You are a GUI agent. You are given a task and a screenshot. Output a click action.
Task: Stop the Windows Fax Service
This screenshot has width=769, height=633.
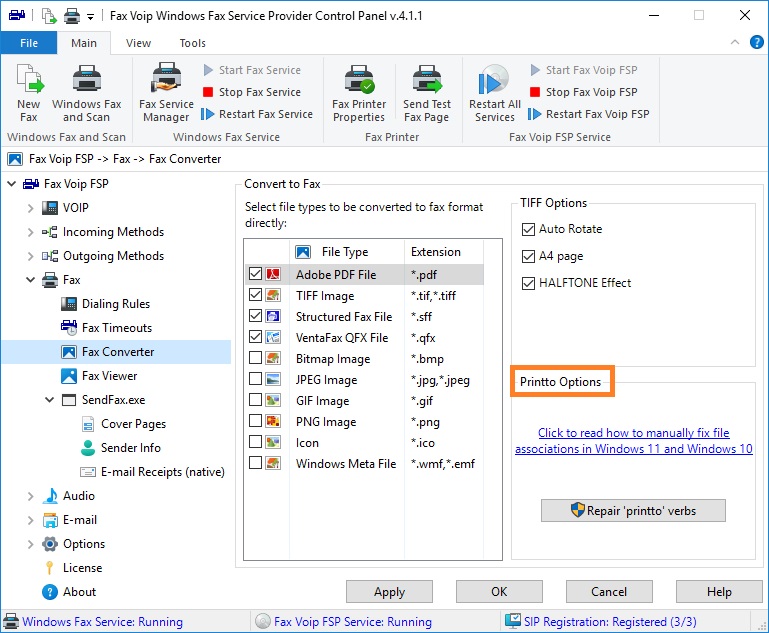pos(252,92)
